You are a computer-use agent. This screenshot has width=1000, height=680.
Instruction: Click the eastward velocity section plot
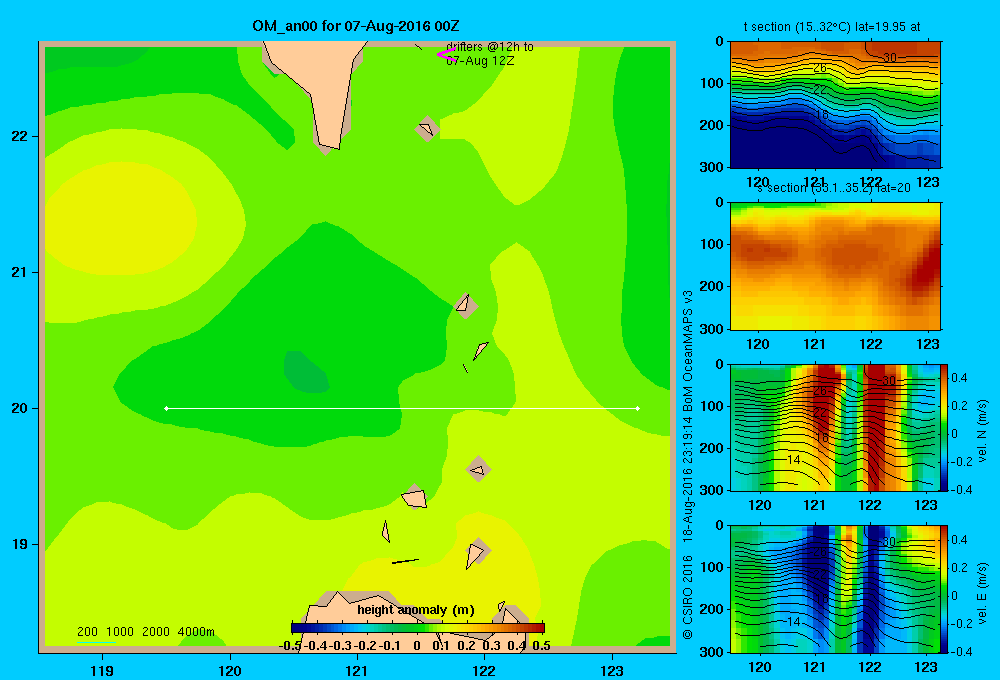click(835, 589)
